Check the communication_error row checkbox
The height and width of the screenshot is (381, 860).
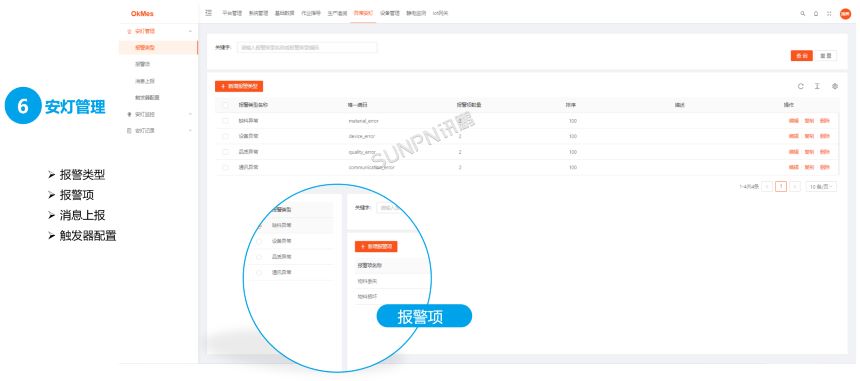point(225,167)
